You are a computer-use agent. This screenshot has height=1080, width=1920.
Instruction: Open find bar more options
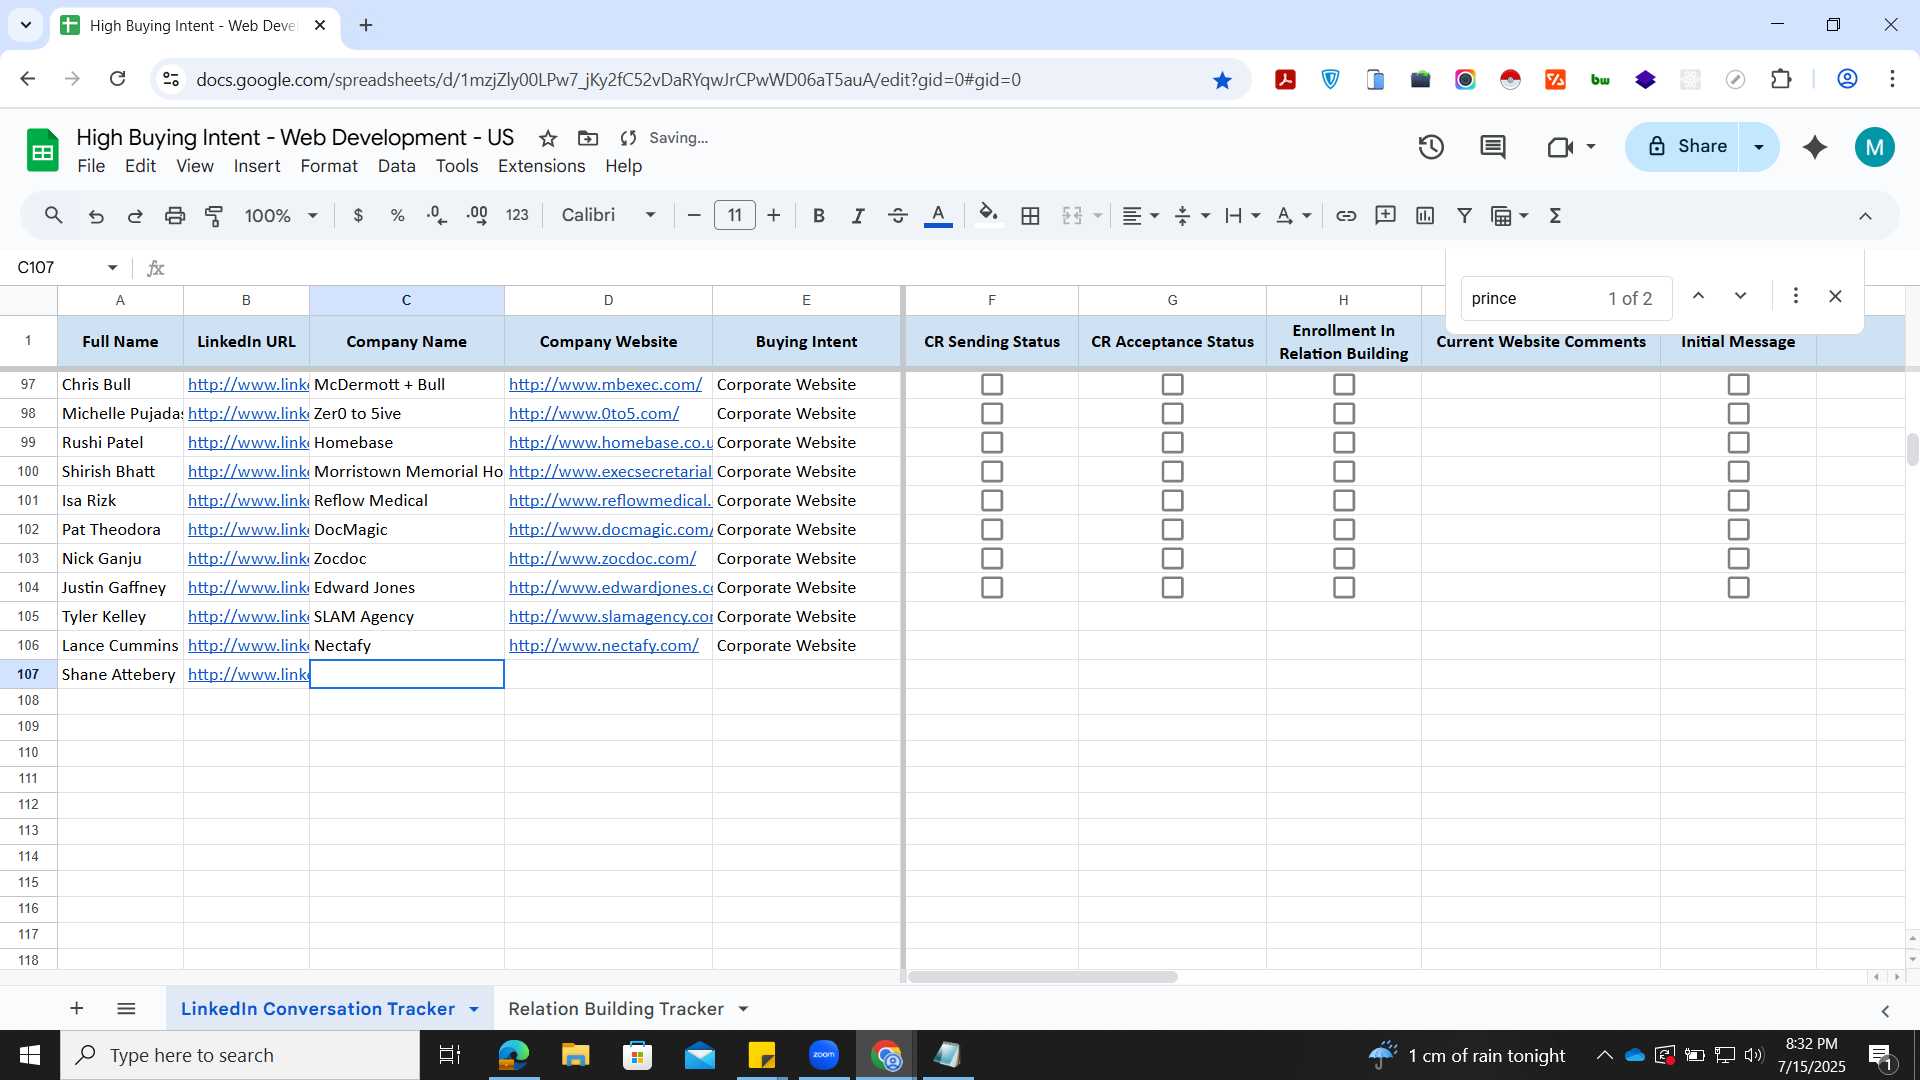click(1796, 297)
